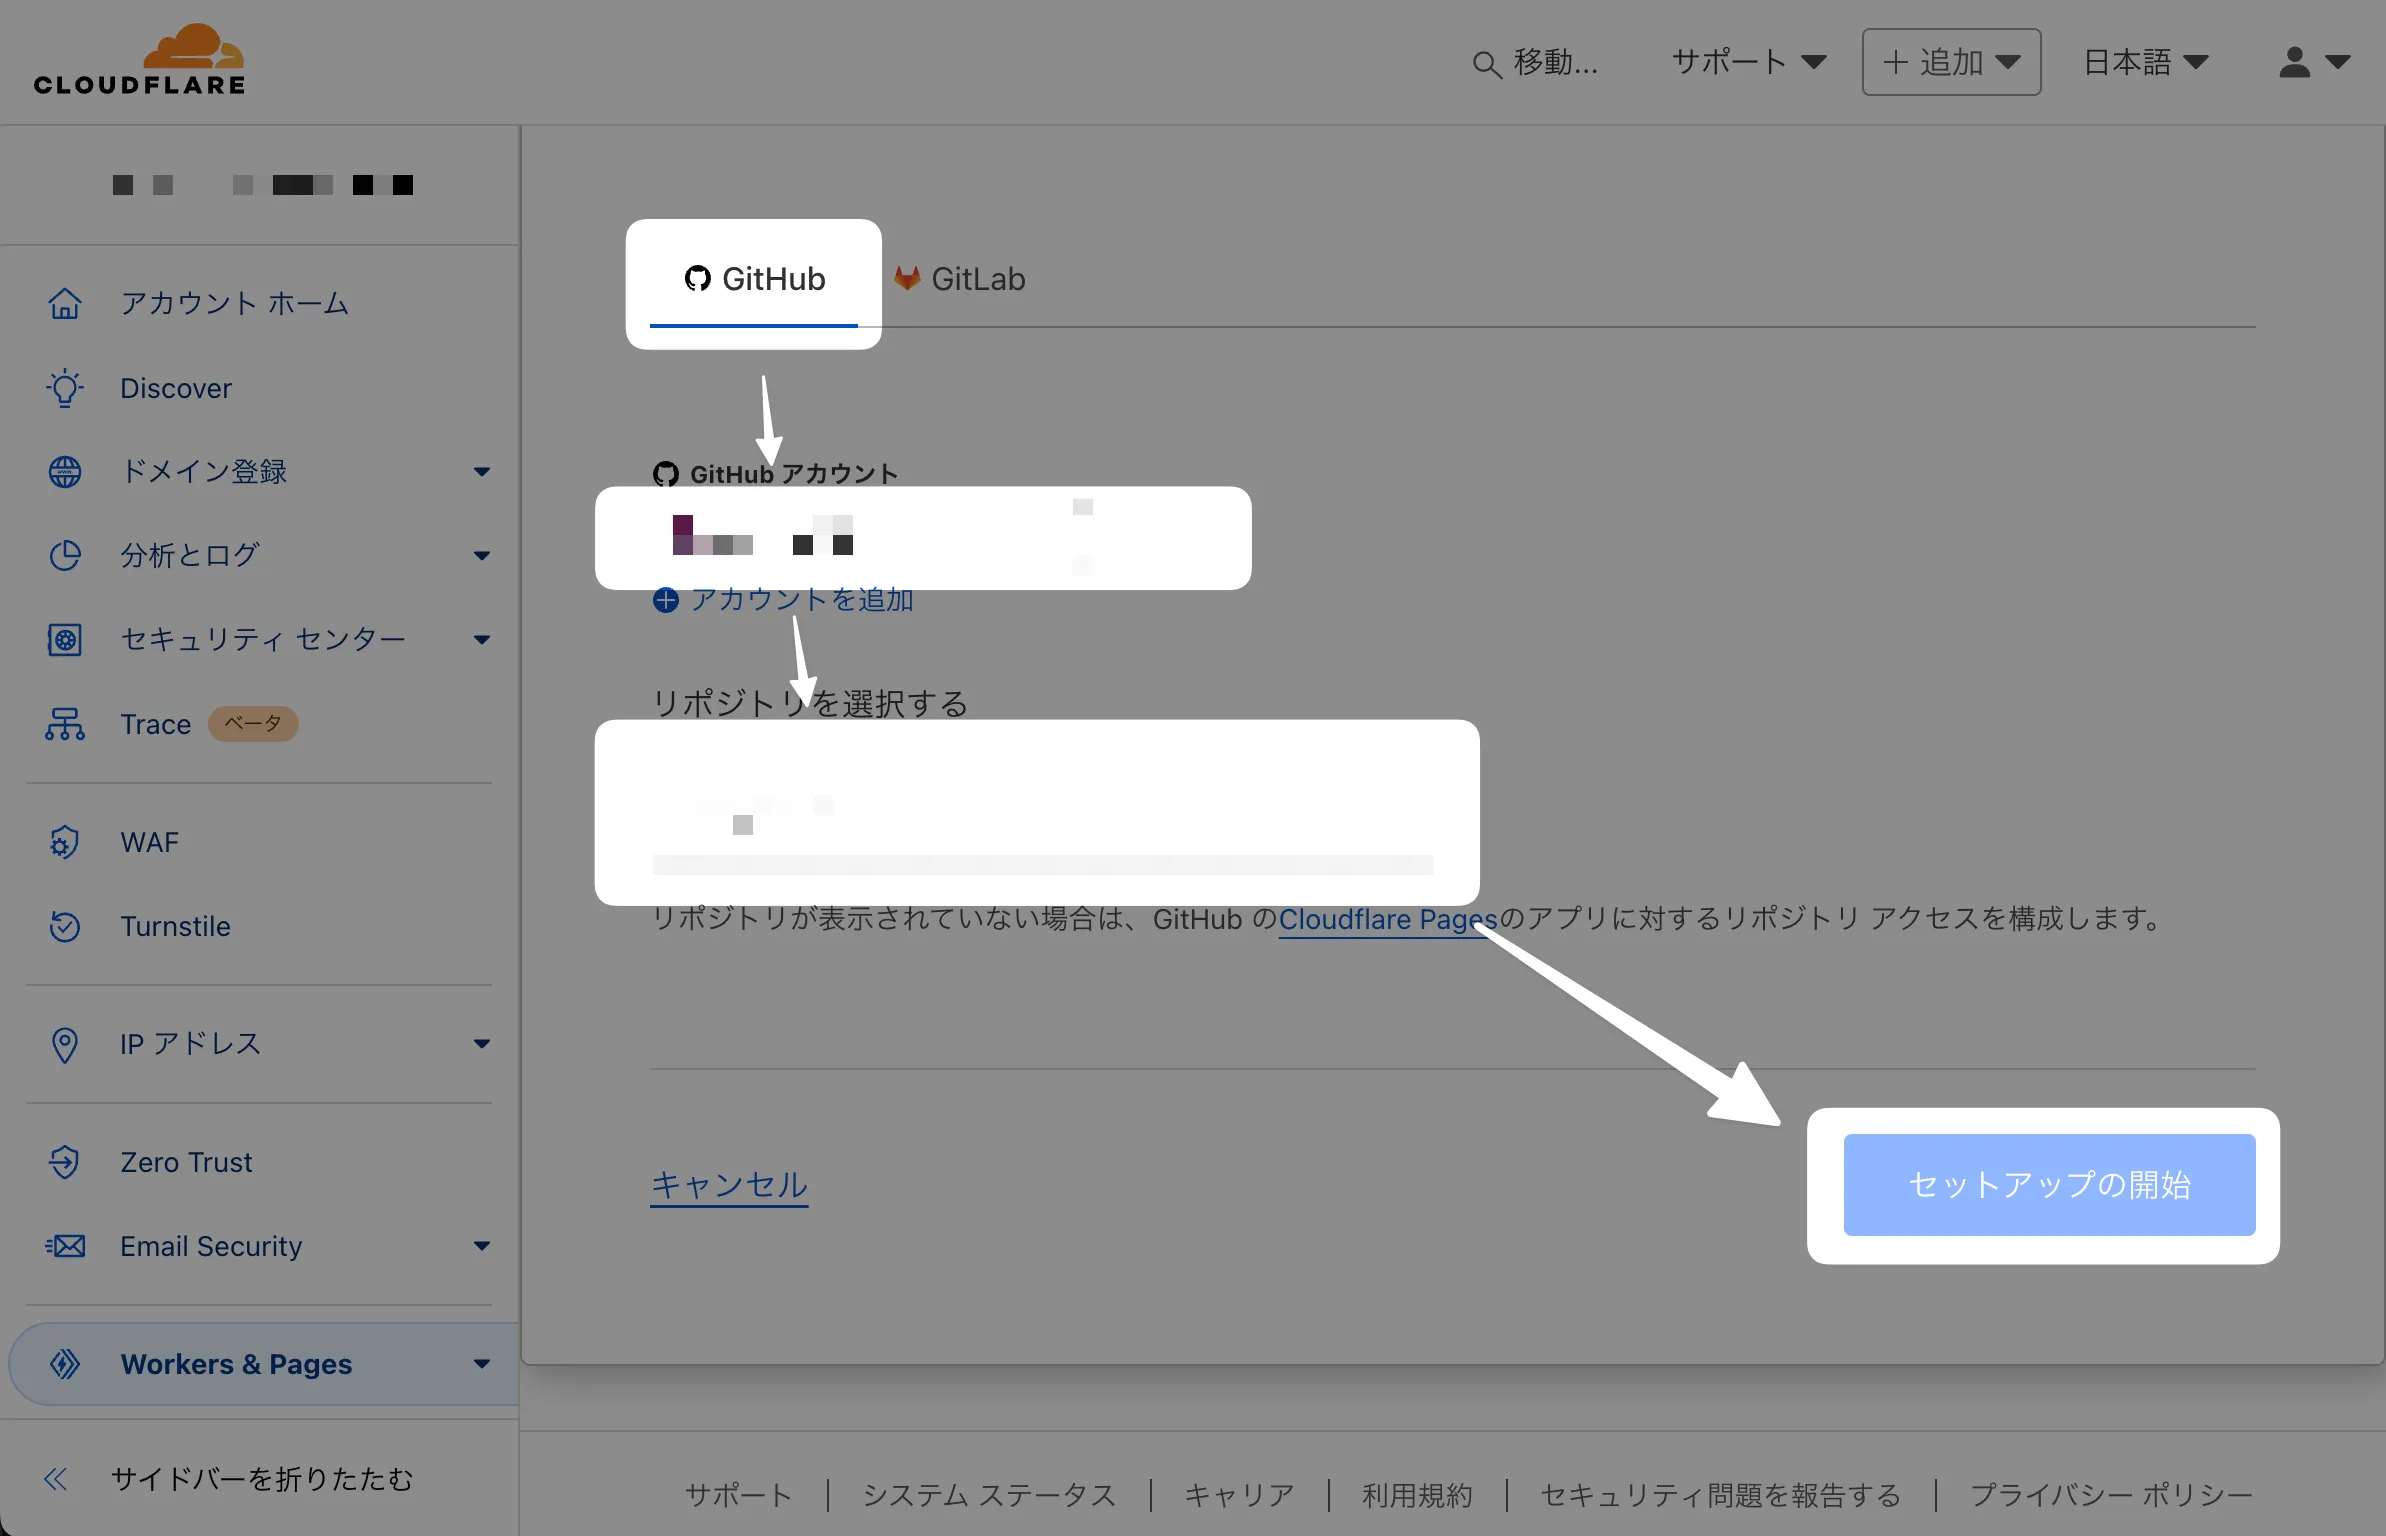The width and height of the screenshot is (2386, 1536).
Task: Collapse sidebar with double chevron icon
Action: 56,1479
